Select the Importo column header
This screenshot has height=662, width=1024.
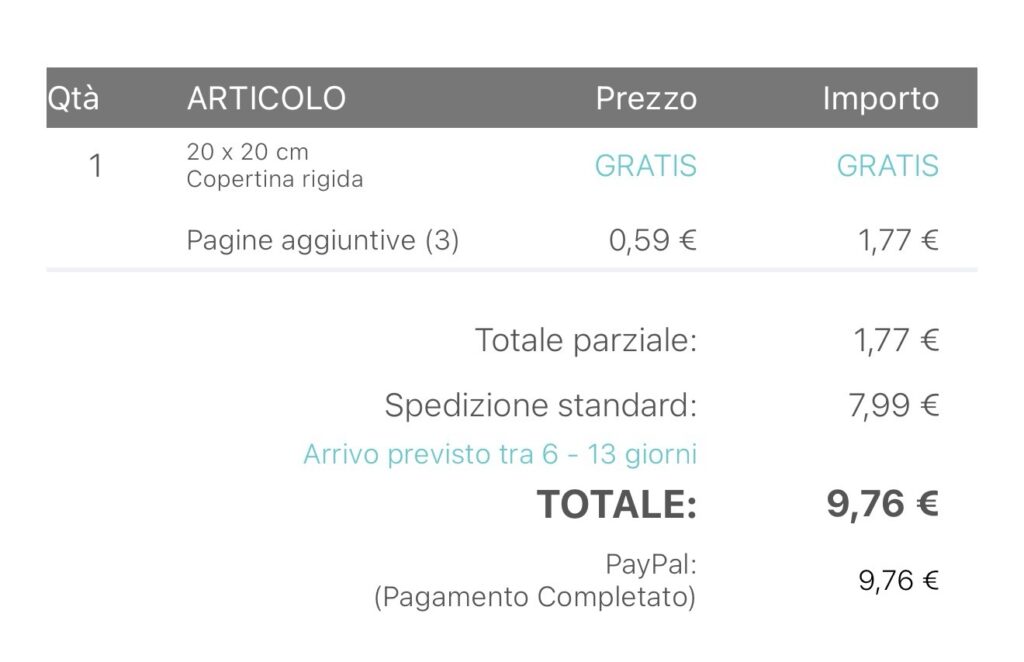click(x=880, y=99)
